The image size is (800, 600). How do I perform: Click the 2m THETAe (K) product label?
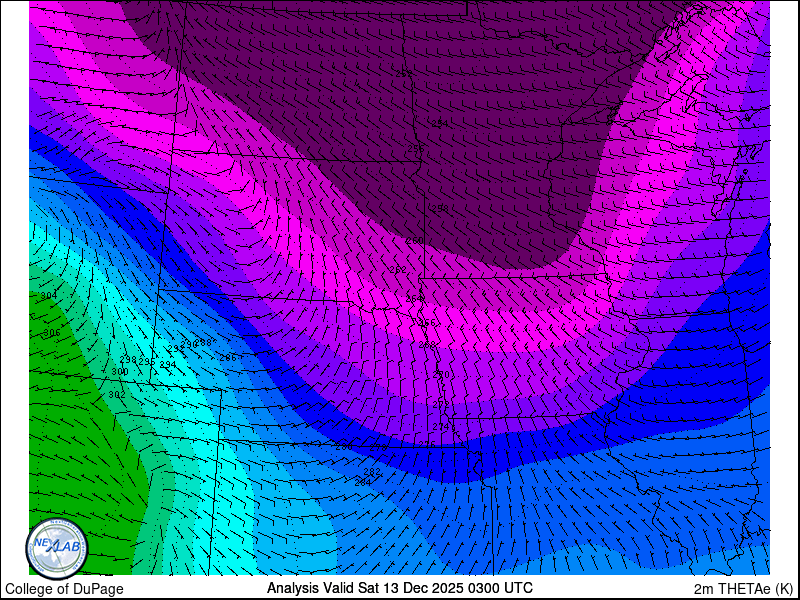743,589
